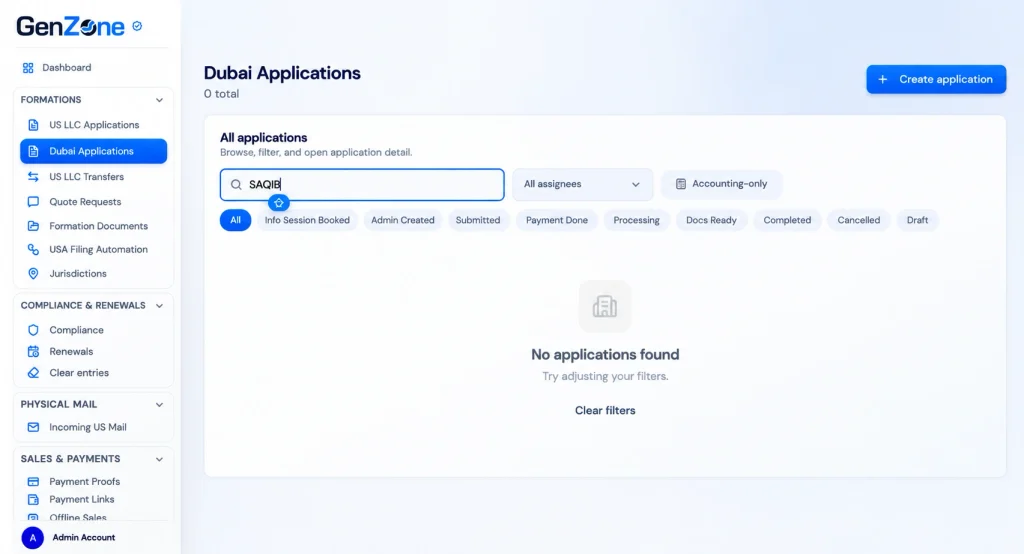Open Compliance page

[76, 330]
